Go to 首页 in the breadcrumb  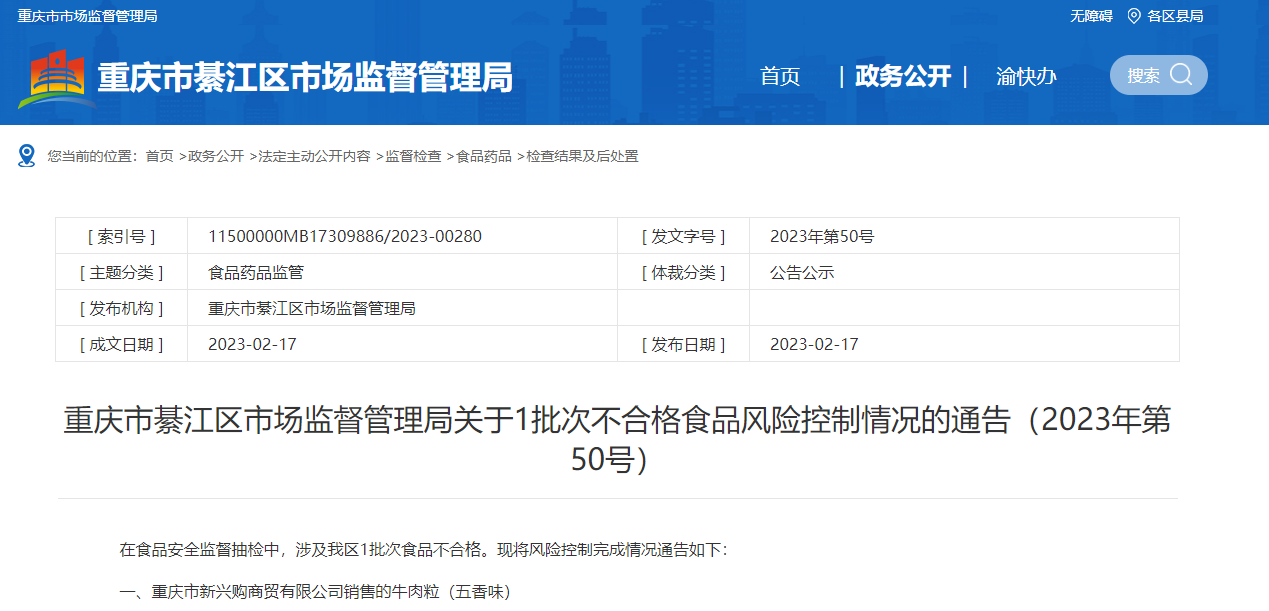[x=159, y=156]
